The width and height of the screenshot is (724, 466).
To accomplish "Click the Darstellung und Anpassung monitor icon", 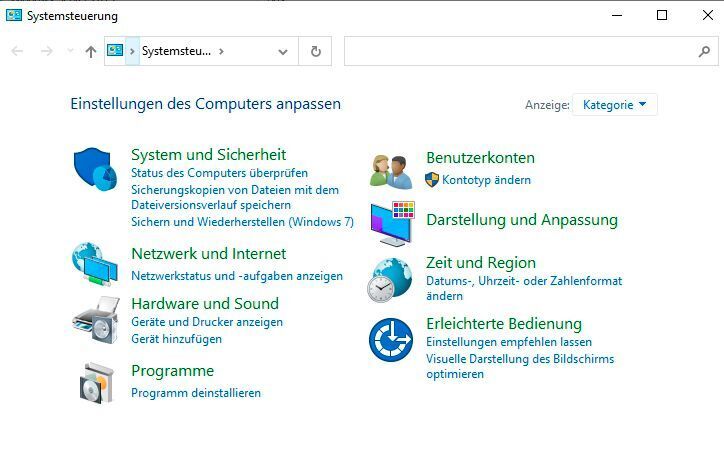I will (x=392, y=224).
